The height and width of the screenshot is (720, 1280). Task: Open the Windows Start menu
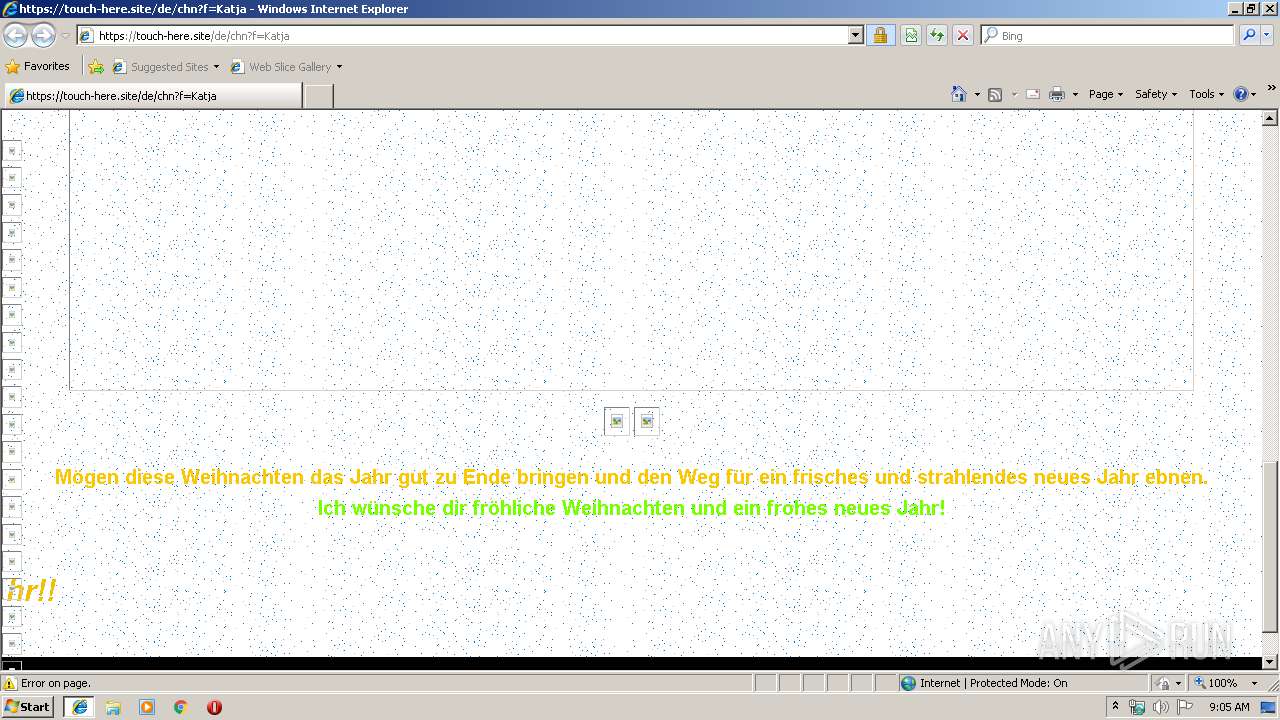pyautogui.click(x=27, y=707)
